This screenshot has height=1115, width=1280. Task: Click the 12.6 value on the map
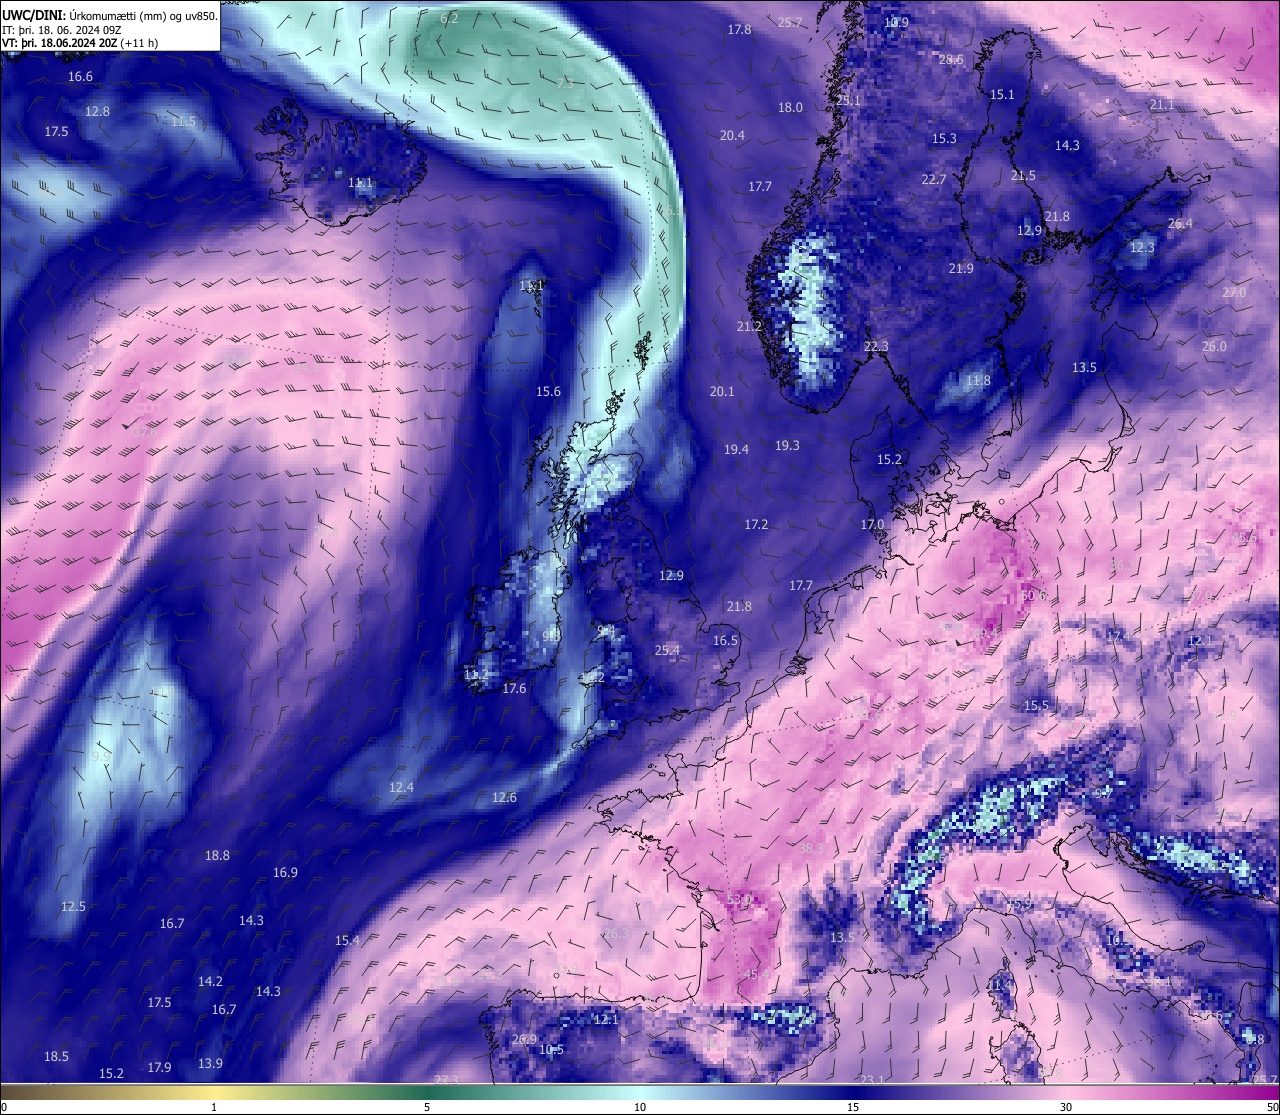(x=504, y=798)
